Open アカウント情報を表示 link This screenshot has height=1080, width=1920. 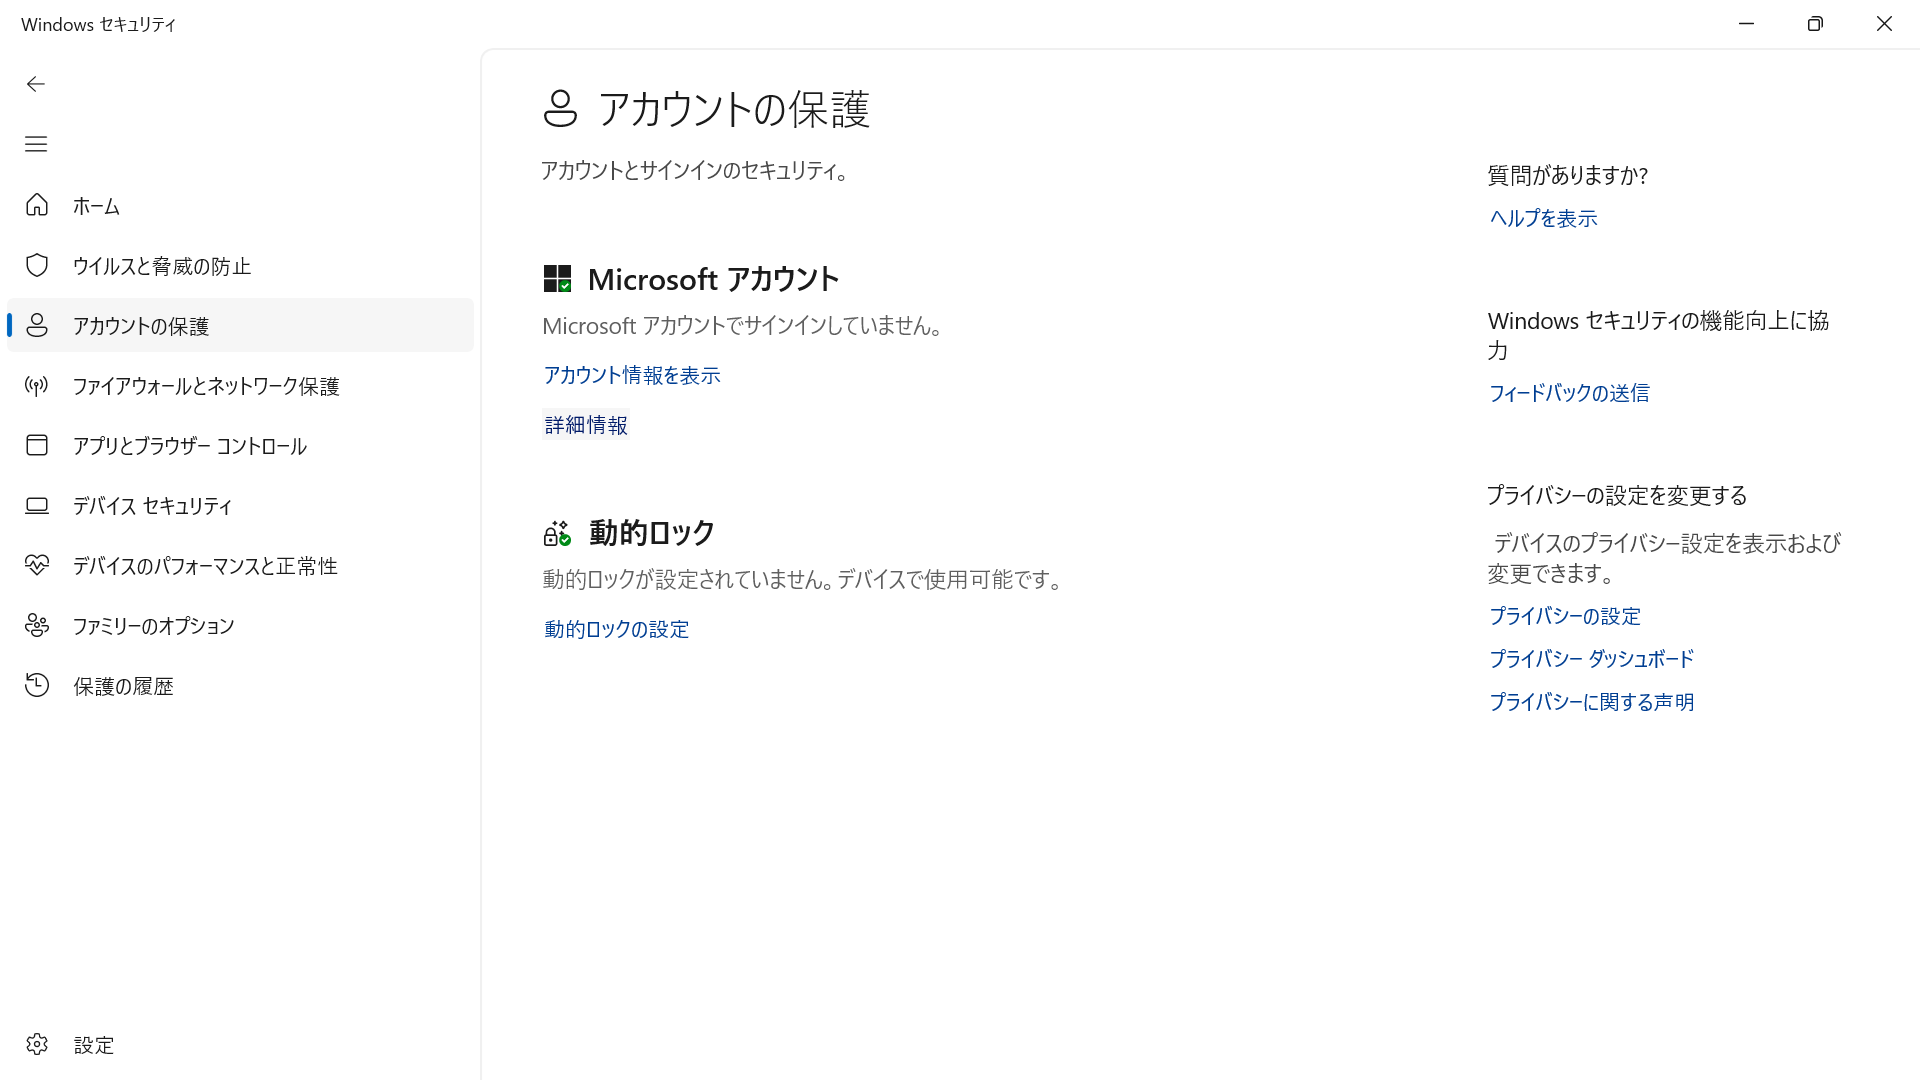pyautogui.click(x=630, y=375)
